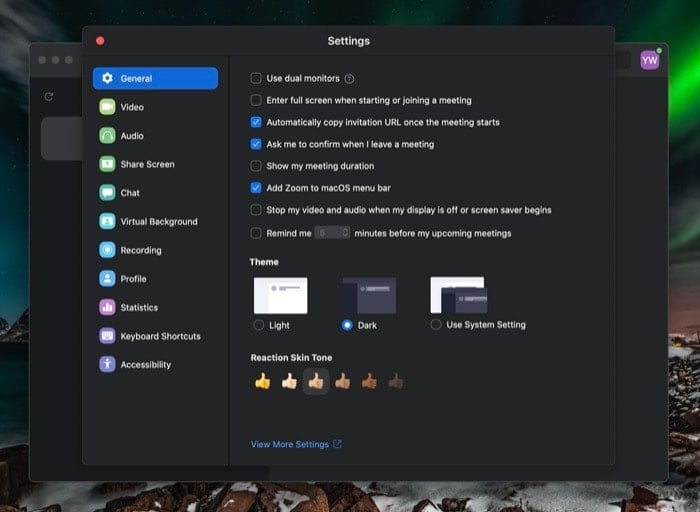The height and width of the screenshot is (512, 700).
Task: Uncheck Automatically copy invitation URL
Action: 256,122
